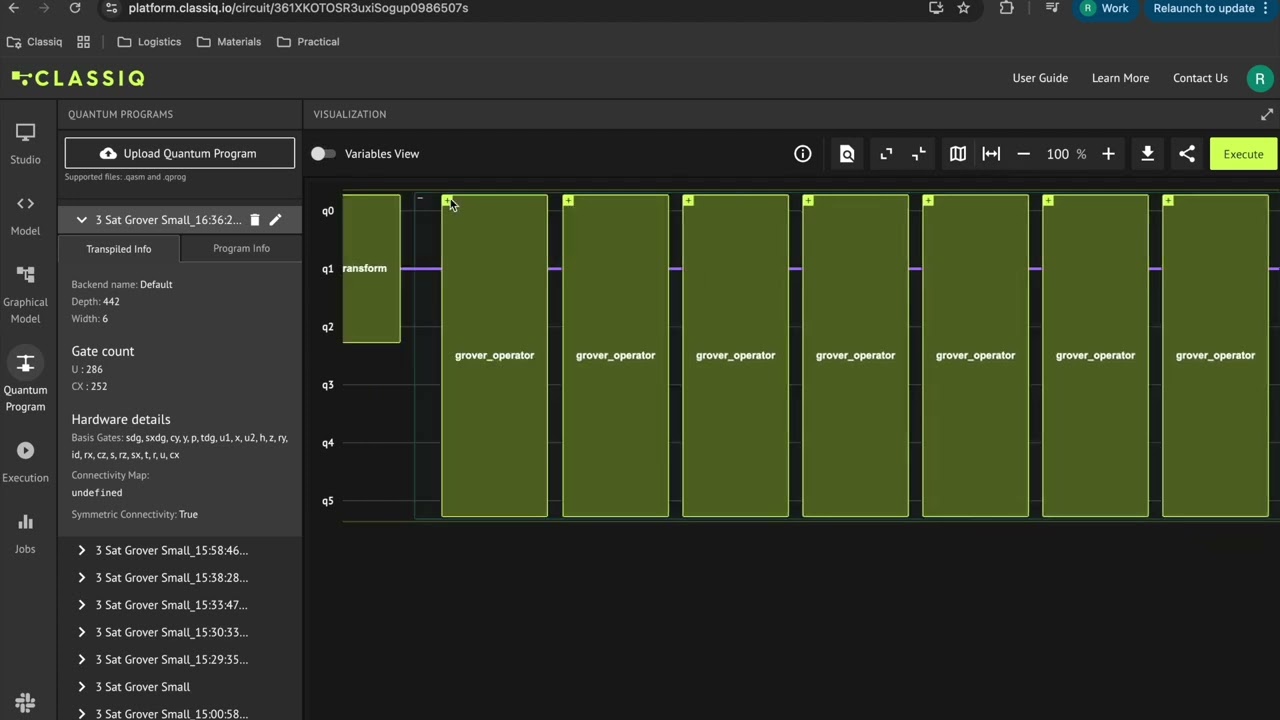Viewport: 1280px width, 720px height.
Task: Expand the last grover_operator block's plus icon
Action: click(x=1168, y=201)
